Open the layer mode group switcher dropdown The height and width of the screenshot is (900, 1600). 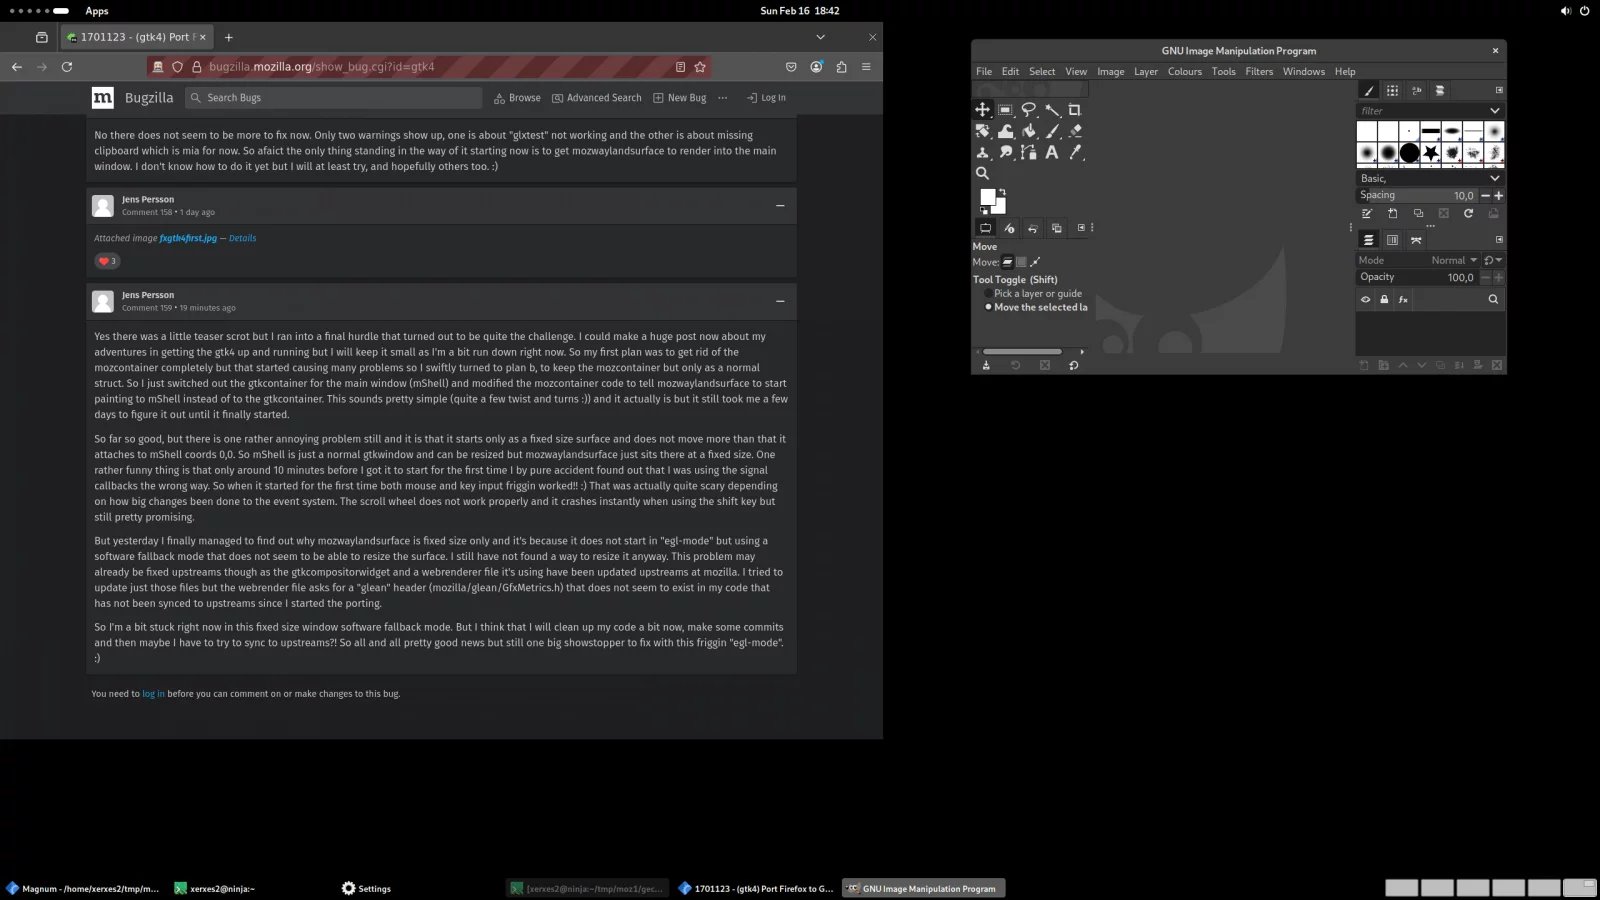pyautogui.click(x=1493, y=260)
